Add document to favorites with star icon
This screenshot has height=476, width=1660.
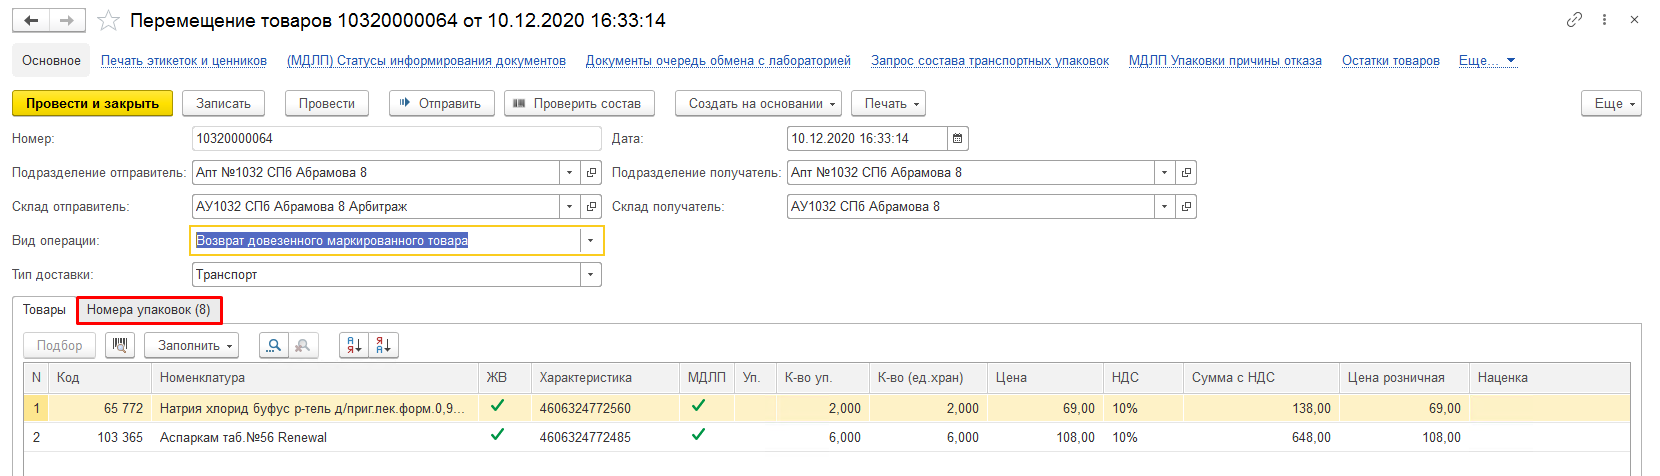(108, 21)
